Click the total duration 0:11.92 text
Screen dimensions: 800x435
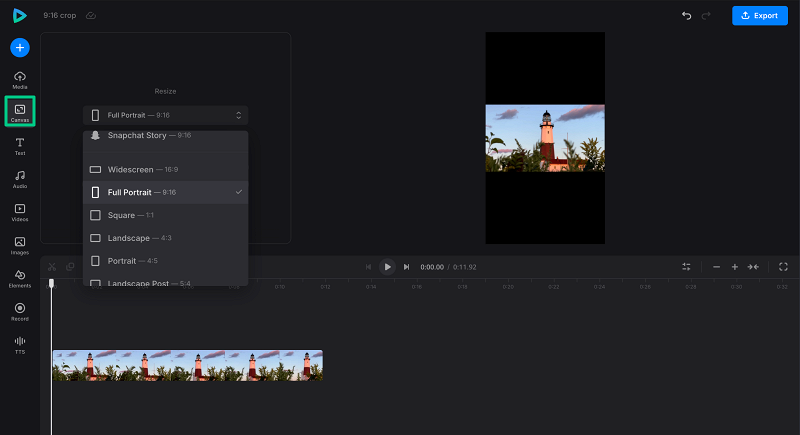465,267
